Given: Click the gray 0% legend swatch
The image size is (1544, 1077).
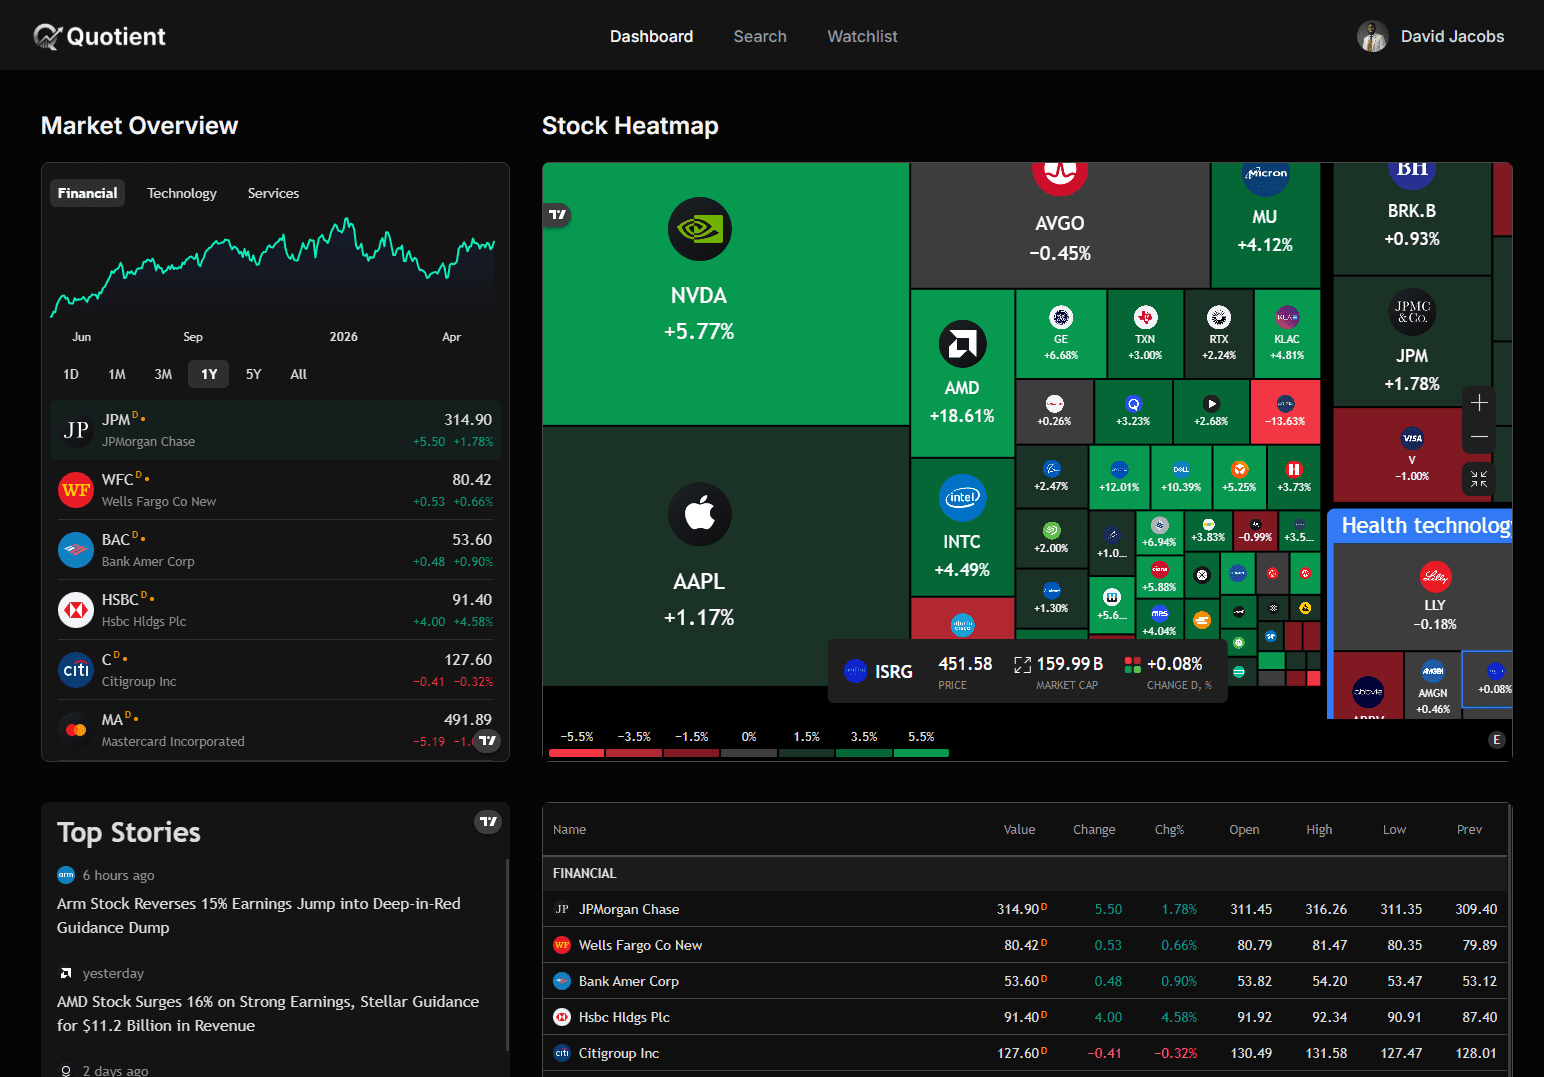Looking at the screenshot, I should pyautogui.click(x=748, y=753).
